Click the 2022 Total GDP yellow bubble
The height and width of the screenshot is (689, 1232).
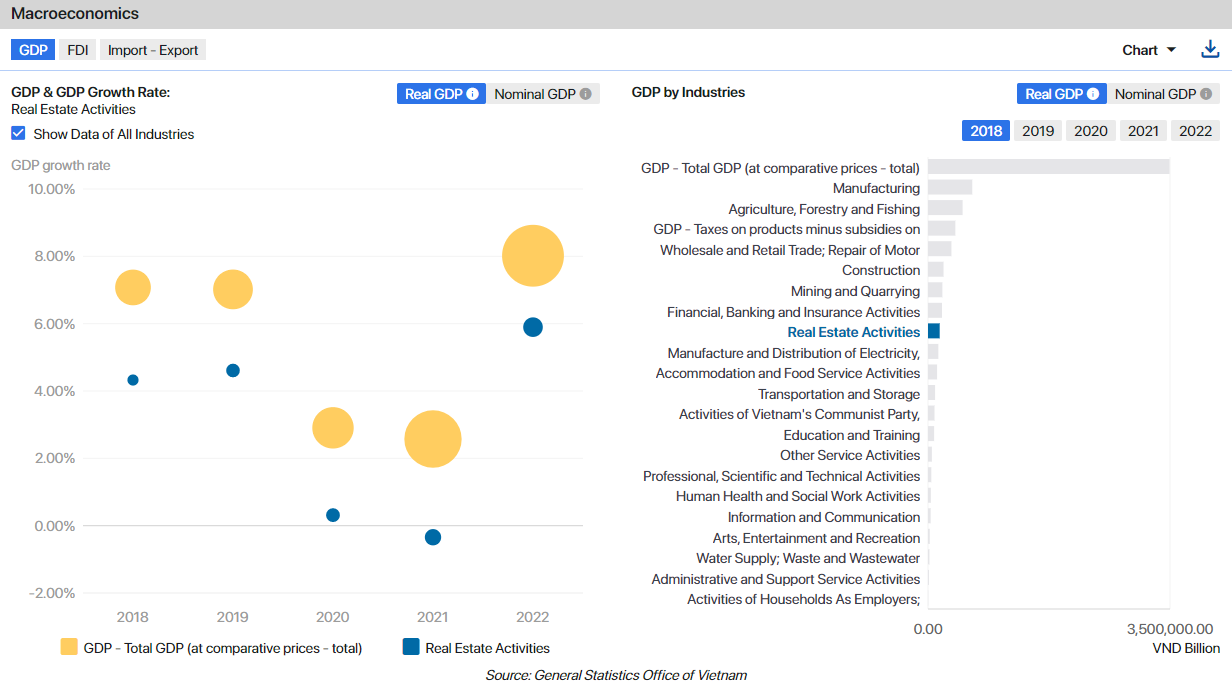tap(533, 256)
